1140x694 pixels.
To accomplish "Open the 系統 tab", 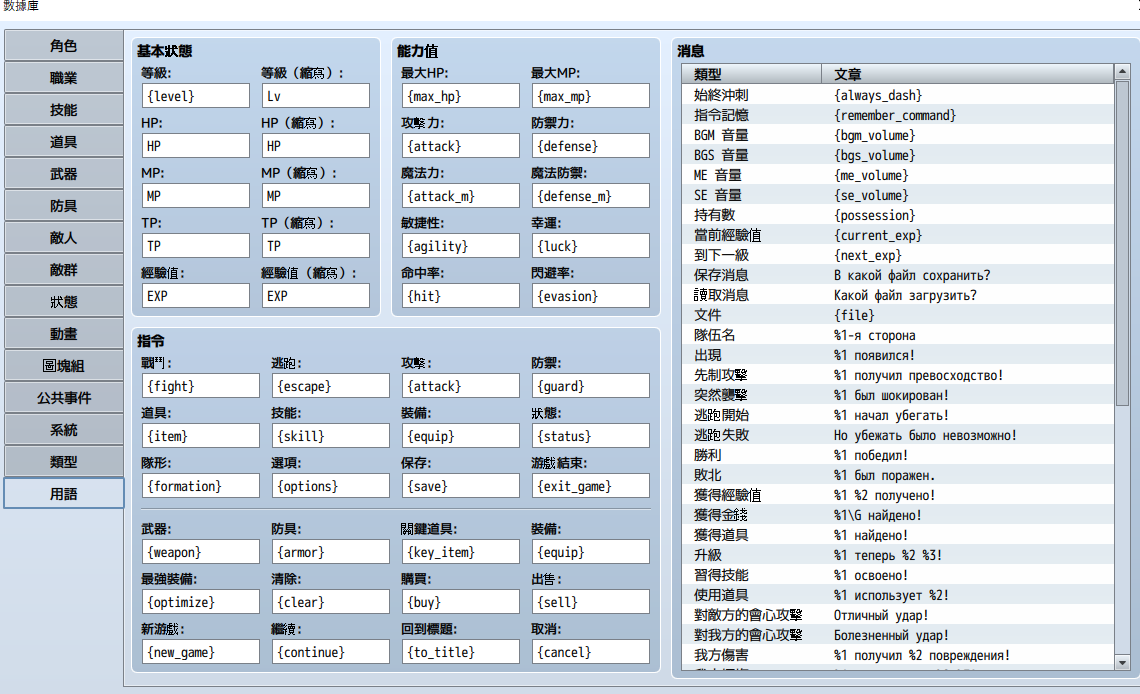I will [64, 429].
